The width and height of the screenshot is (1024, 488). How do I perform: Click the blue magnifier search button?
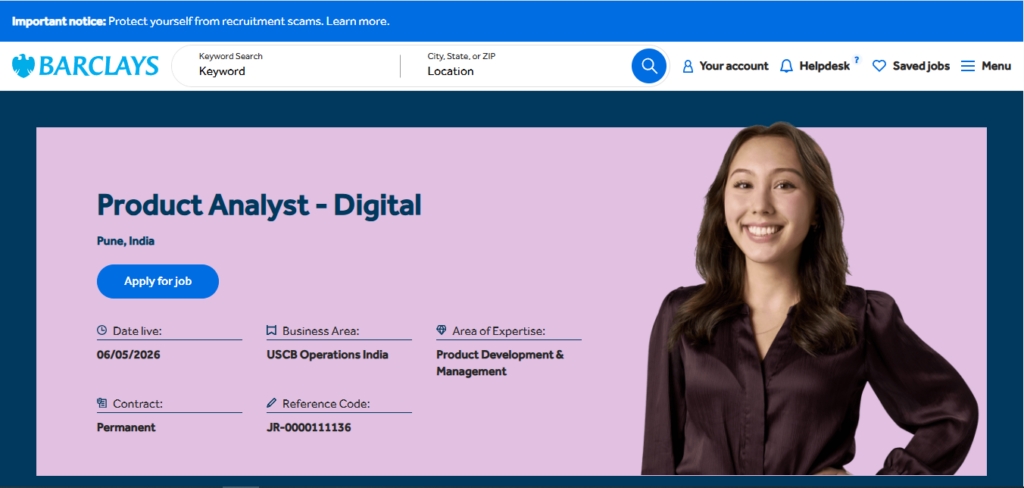648,66
